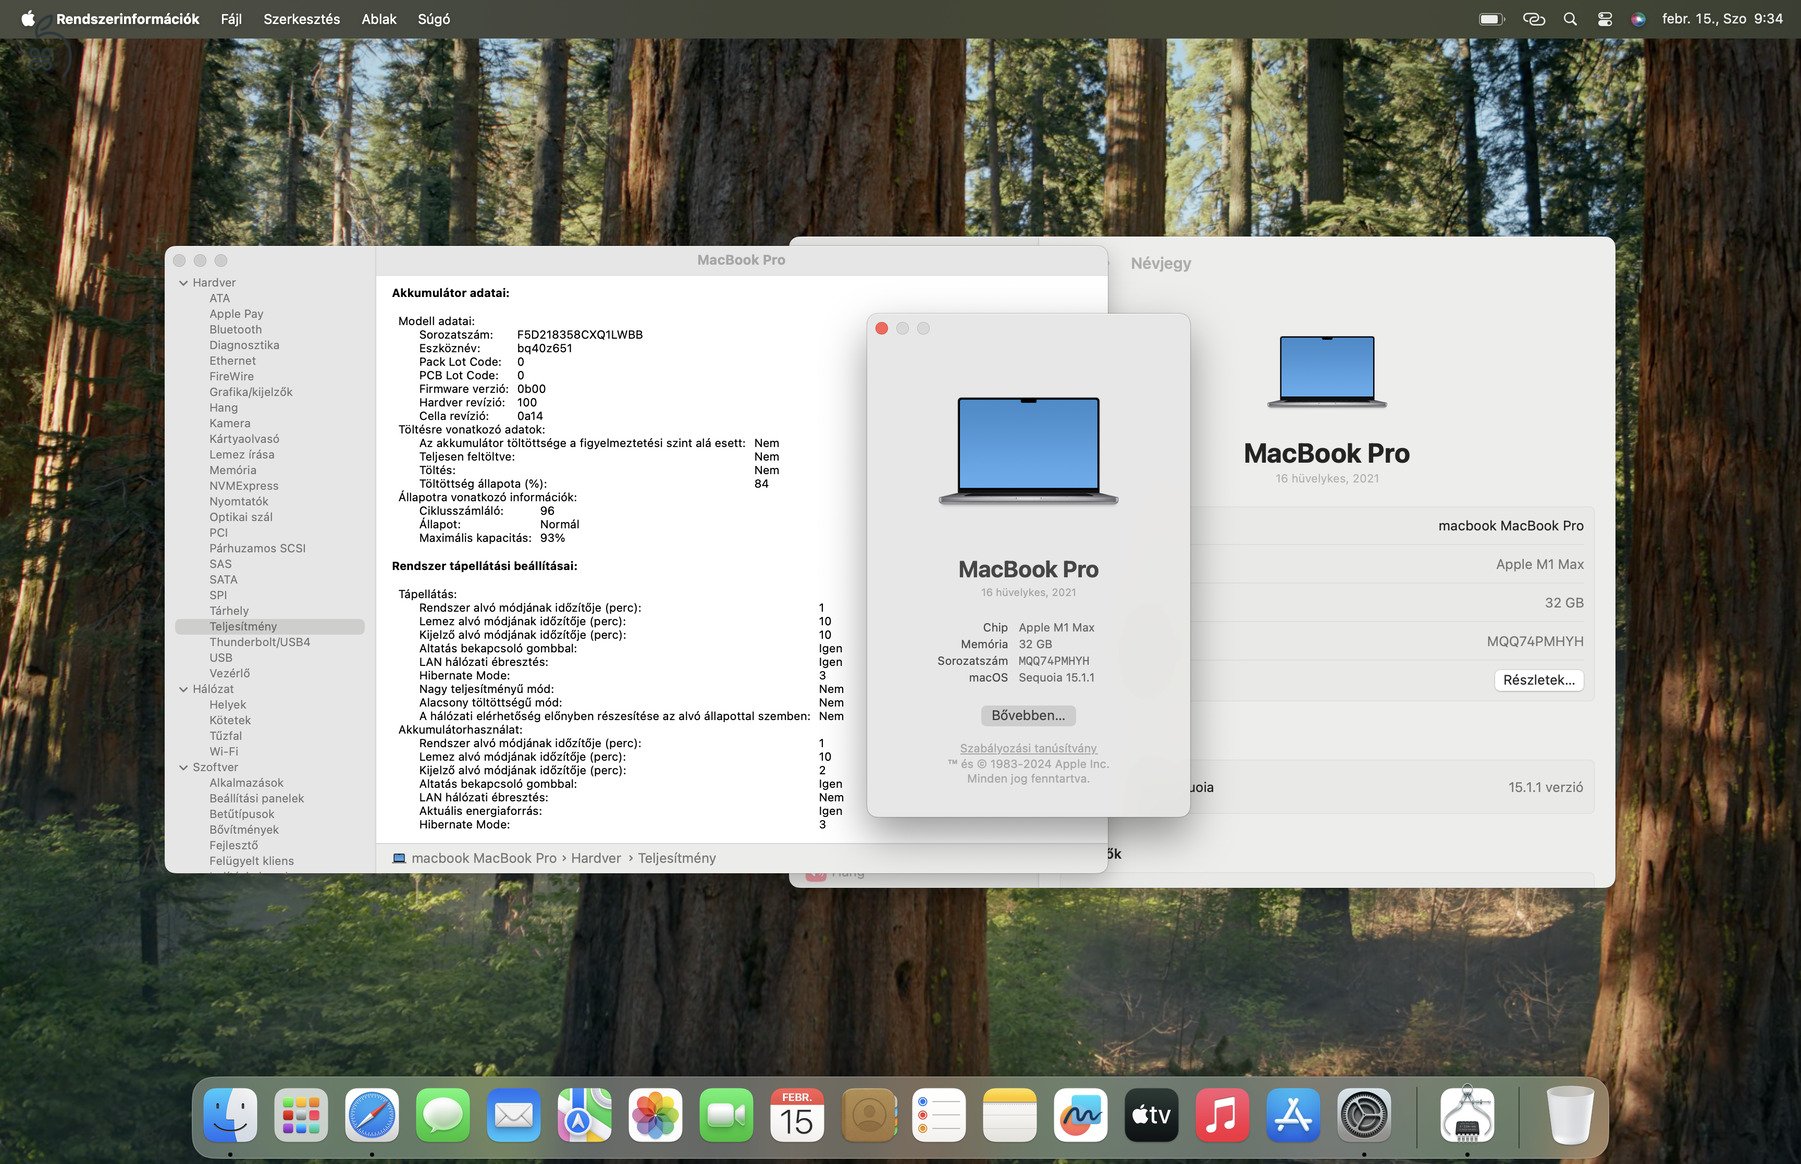Open Launchpad in the Dock
The width and height of the screenshot is (1801, 1164).
pos(301,1115)
